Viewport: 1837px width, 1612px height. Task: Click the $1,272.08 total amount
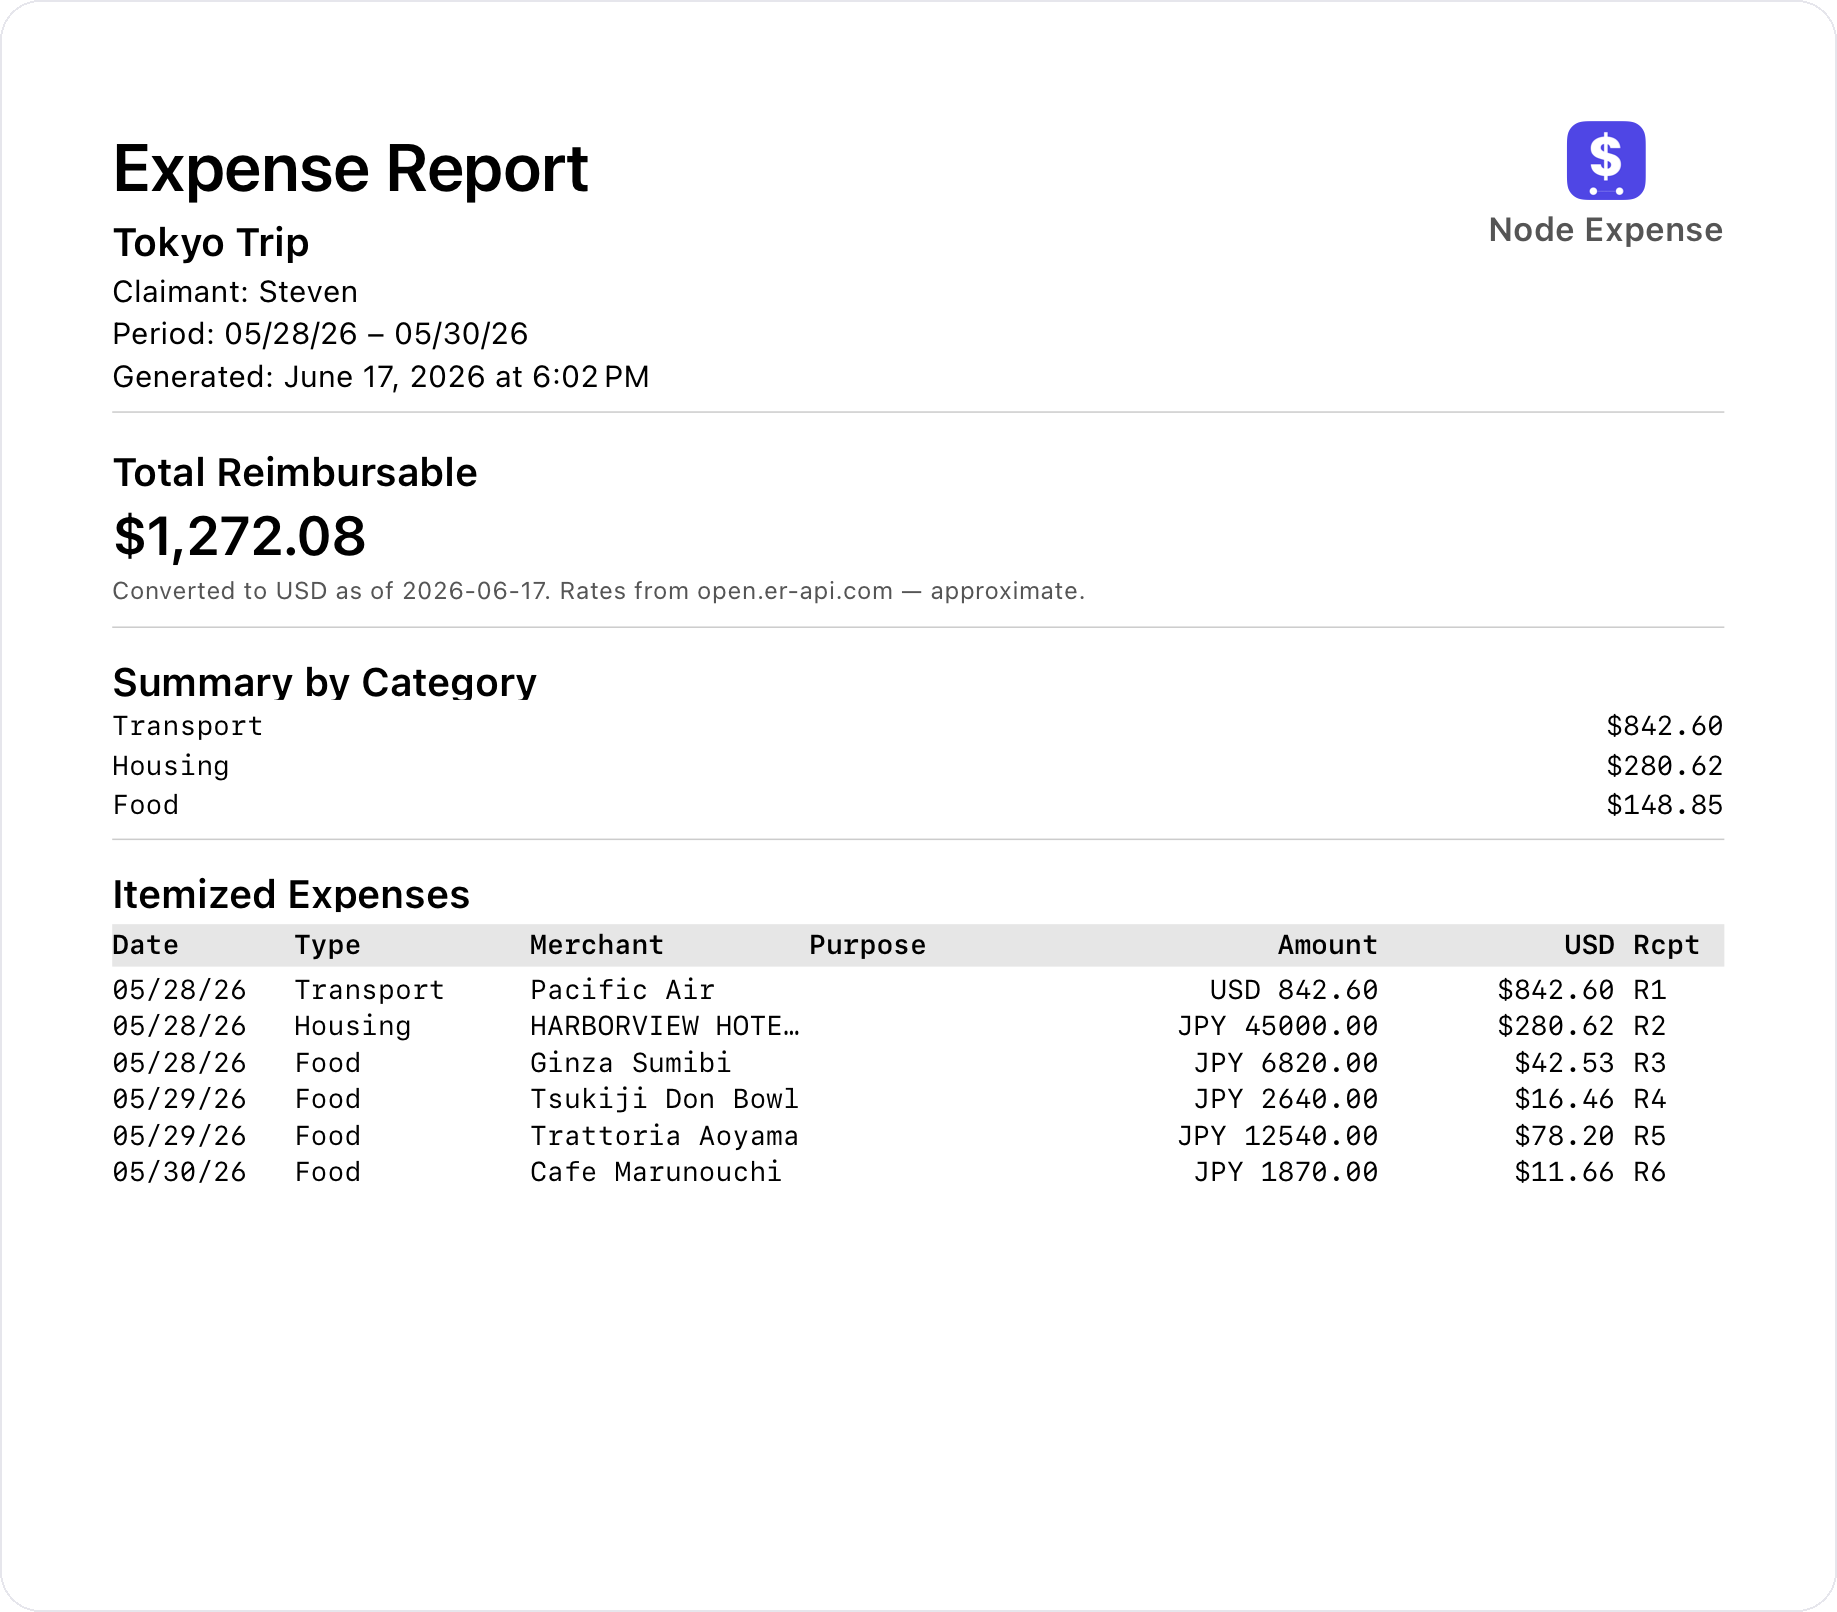pos(240,537)
